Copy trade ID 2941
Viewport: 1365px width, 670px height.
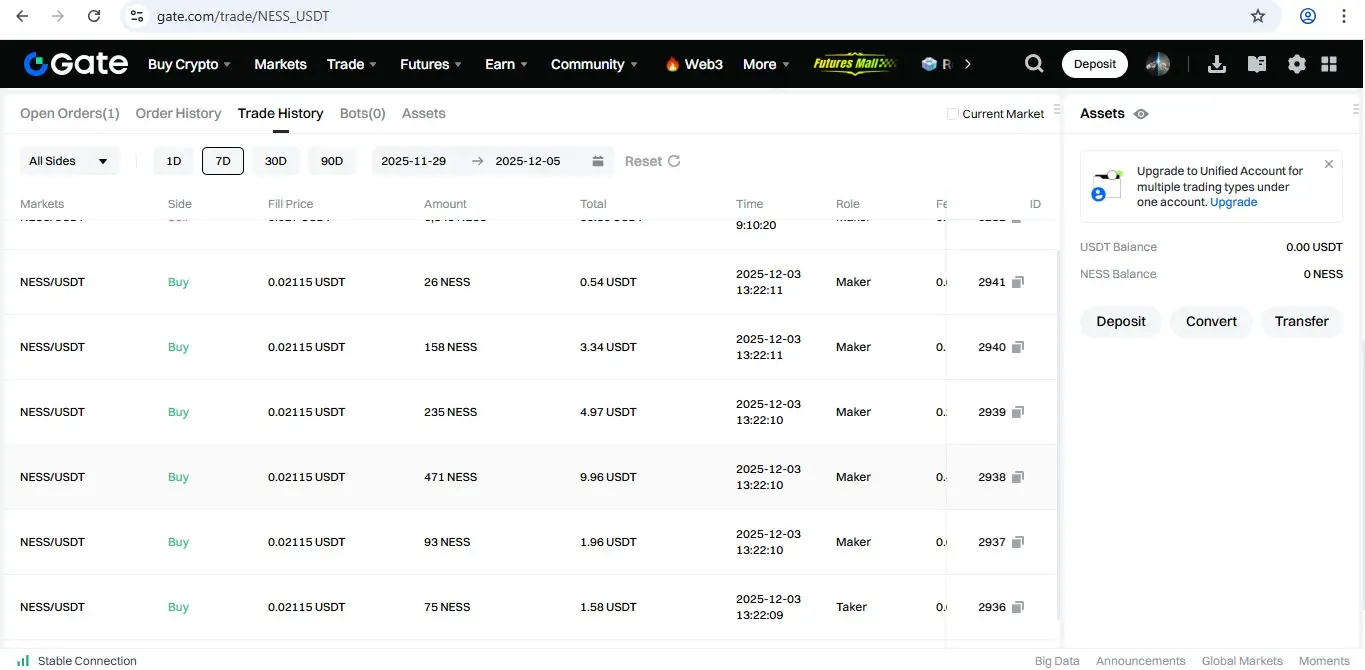point(1018,282)
